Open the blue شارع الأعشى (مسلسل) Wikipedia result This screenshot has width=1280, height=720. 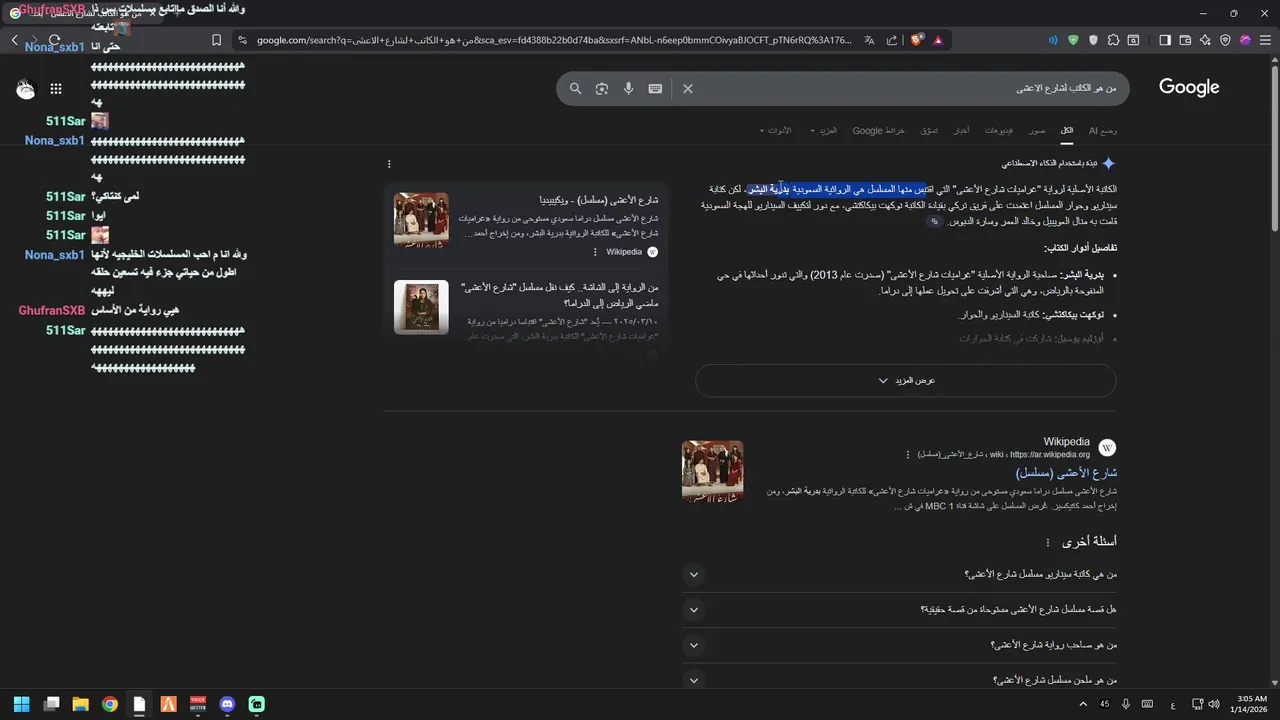[x=1065, y=472]
